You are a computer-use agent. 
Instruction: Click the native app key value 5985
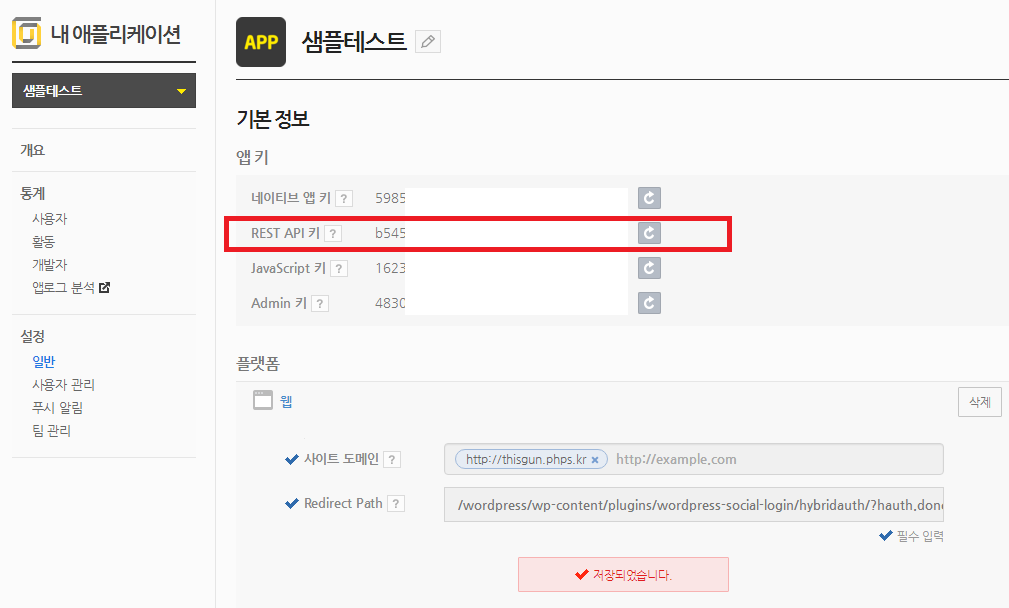tap(390, 198)
